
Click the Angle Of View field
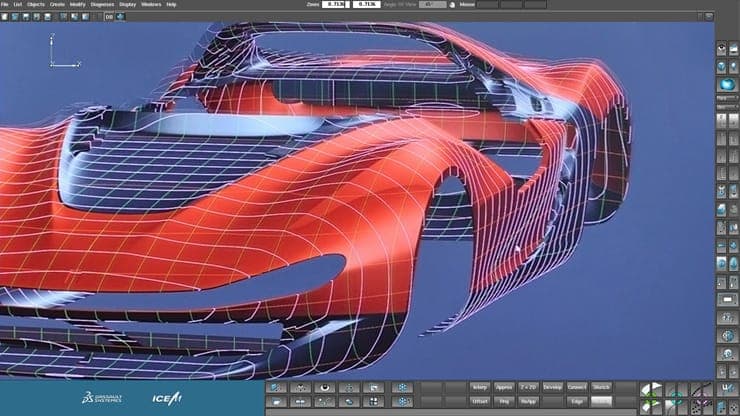click(432, 4)
